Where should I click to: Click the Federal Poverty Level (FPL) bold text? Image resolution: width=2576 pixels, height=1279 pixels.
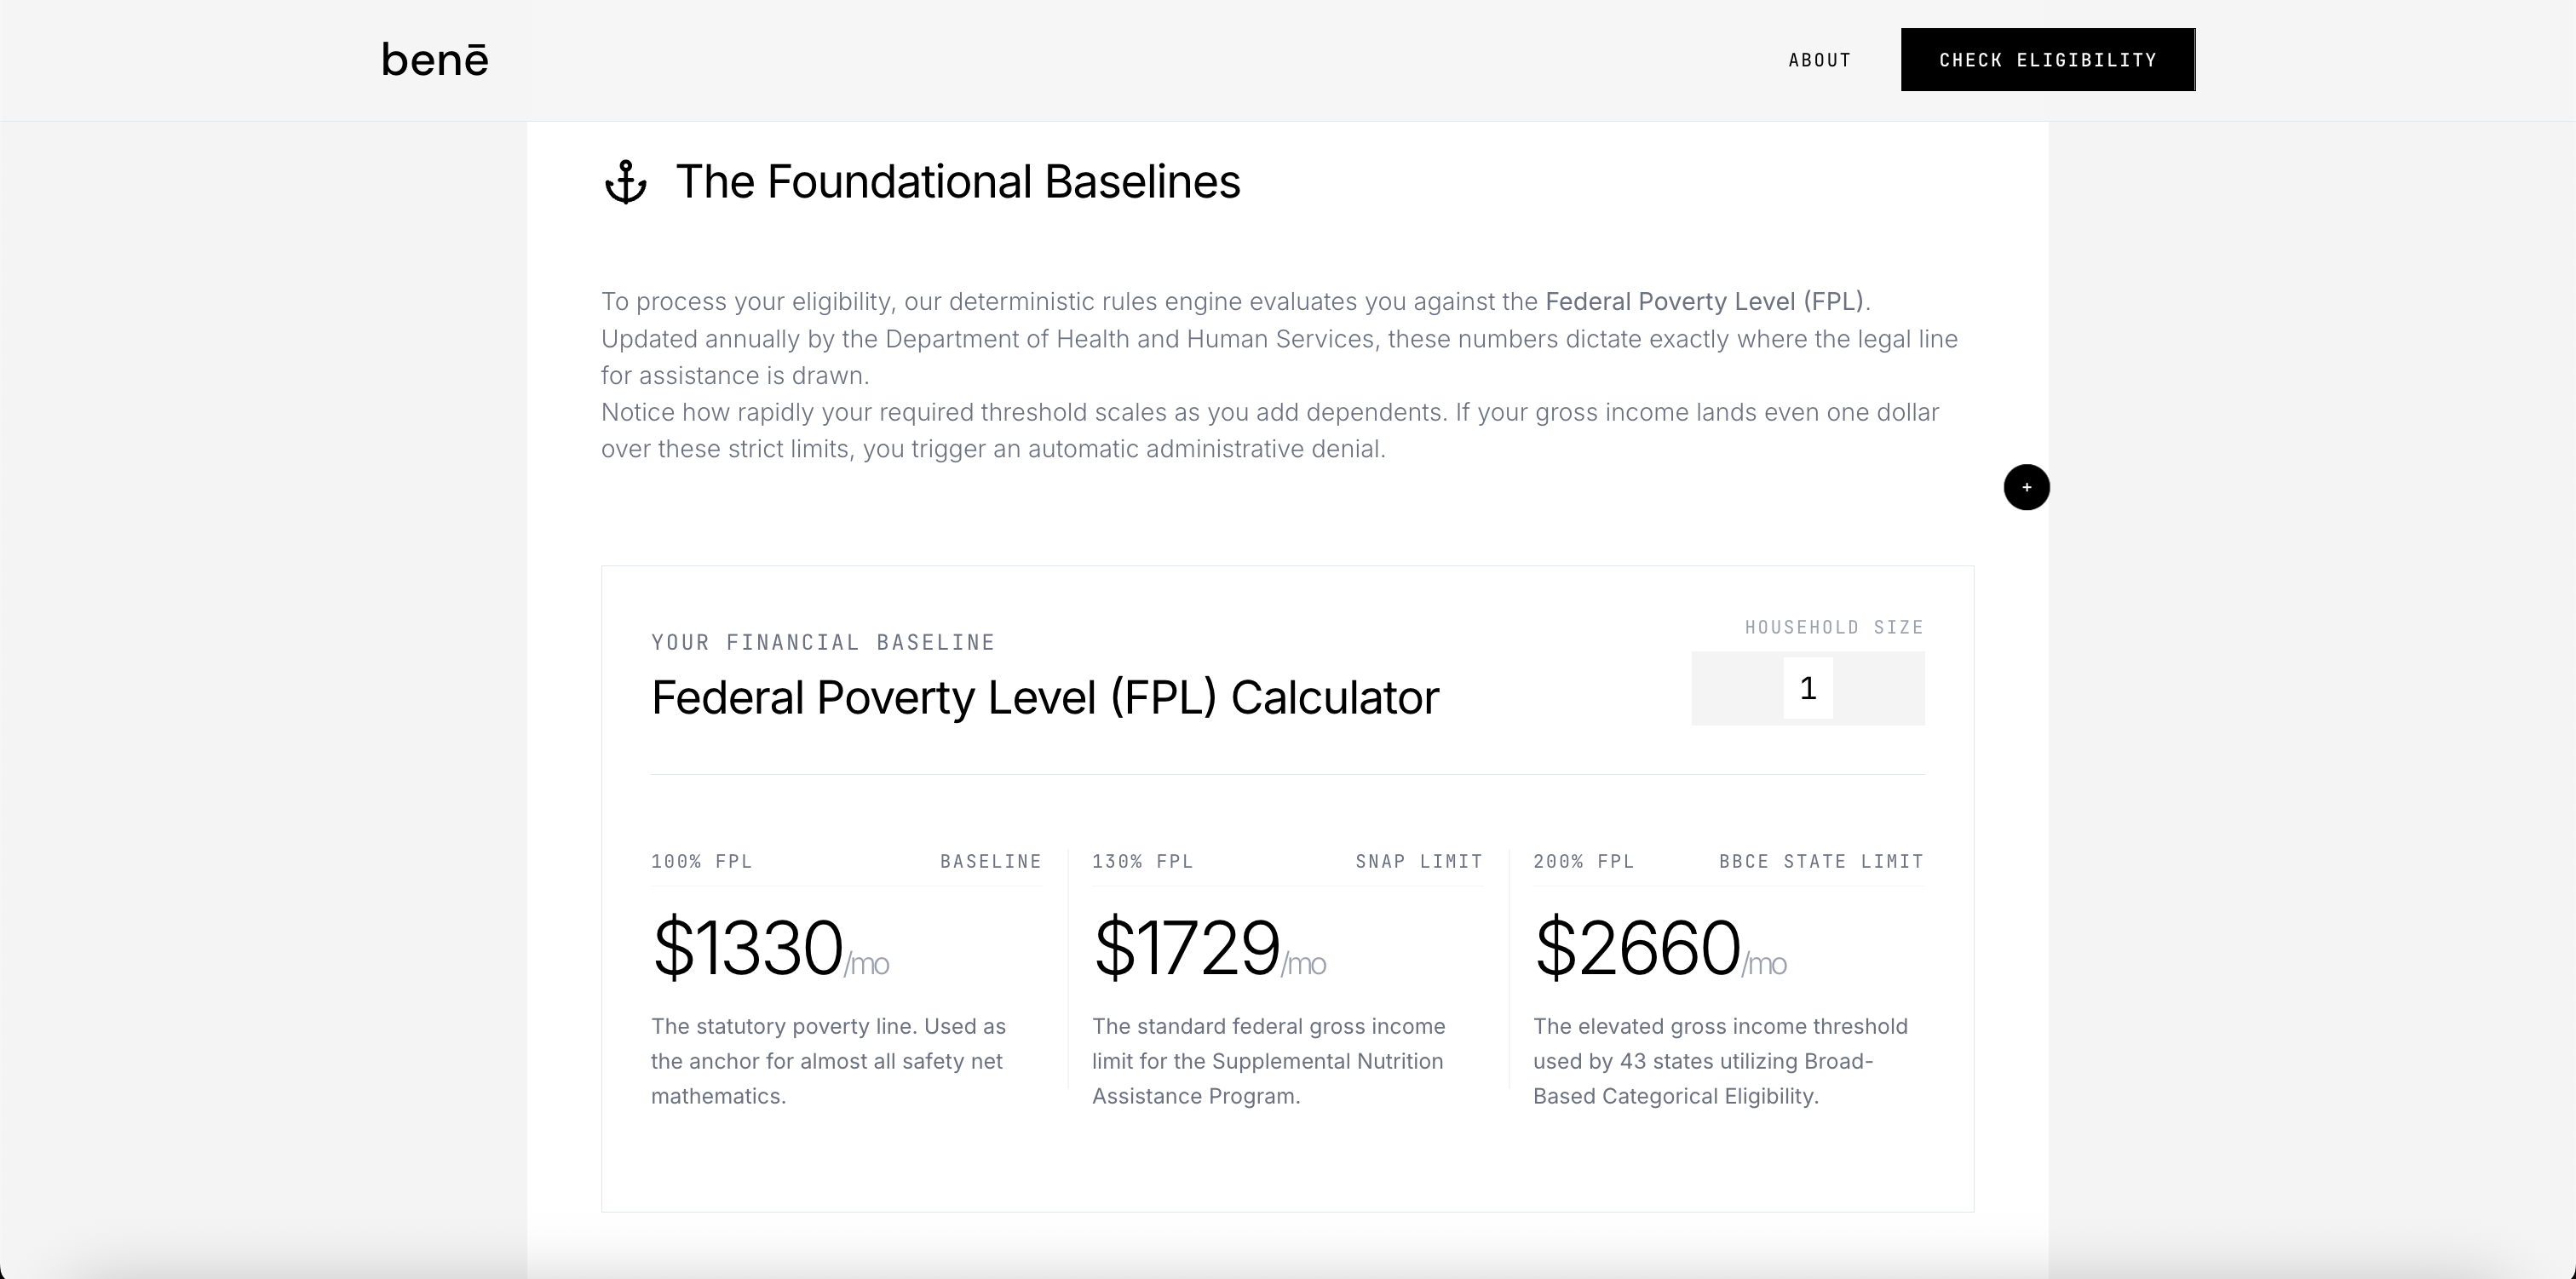[x=1705, y=301]
